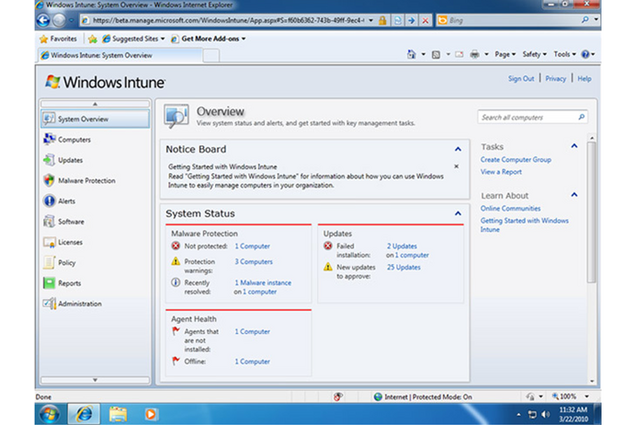The height and width of the screenshot is (426, 640).
Task: Open the Help question mark menu
Action: 588,54
